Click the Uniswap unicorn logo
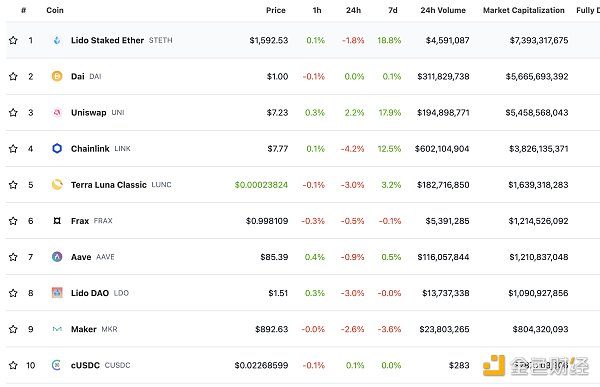 (x=57, y=113)
